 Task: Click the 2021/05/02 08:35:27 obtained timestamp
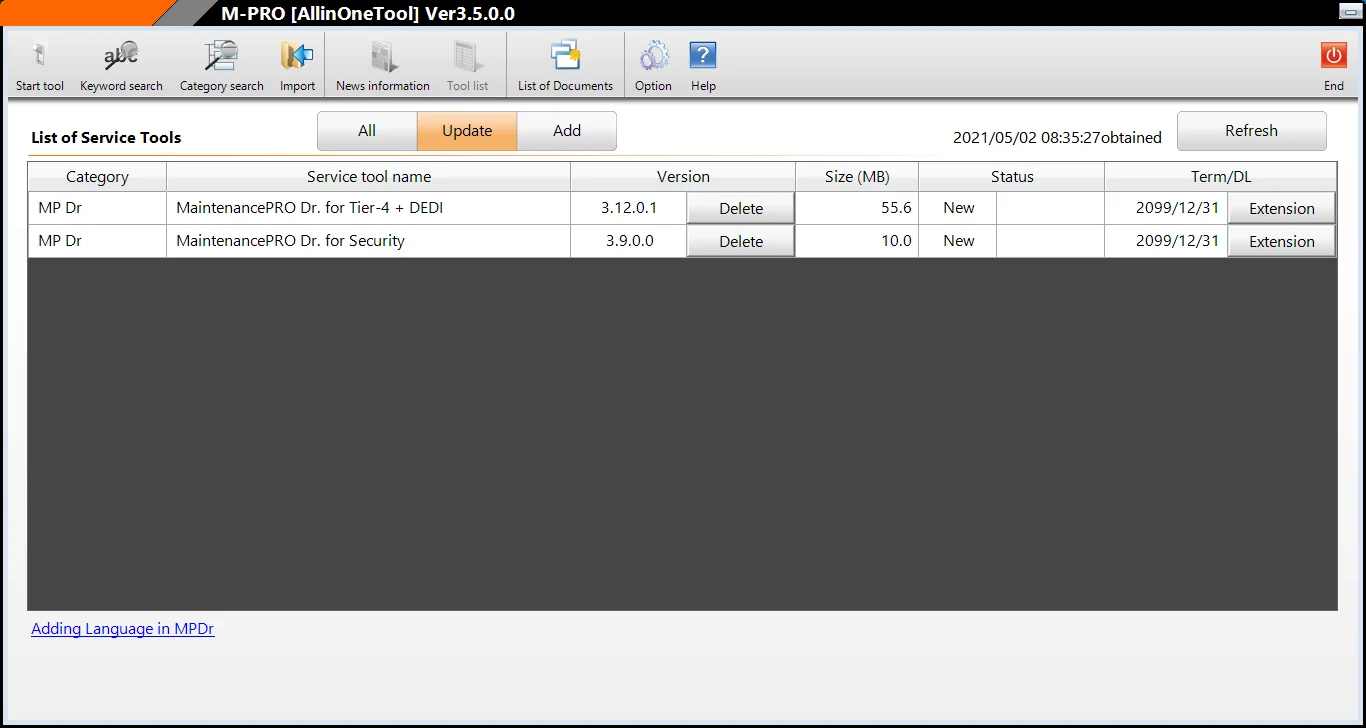(x=1057, y=138)
